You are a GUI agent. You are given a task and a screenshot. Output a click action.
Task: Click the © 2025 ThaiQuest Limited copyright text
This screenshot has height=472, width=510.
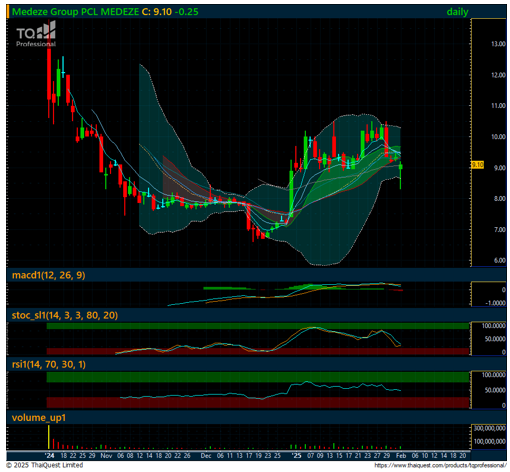45,465
